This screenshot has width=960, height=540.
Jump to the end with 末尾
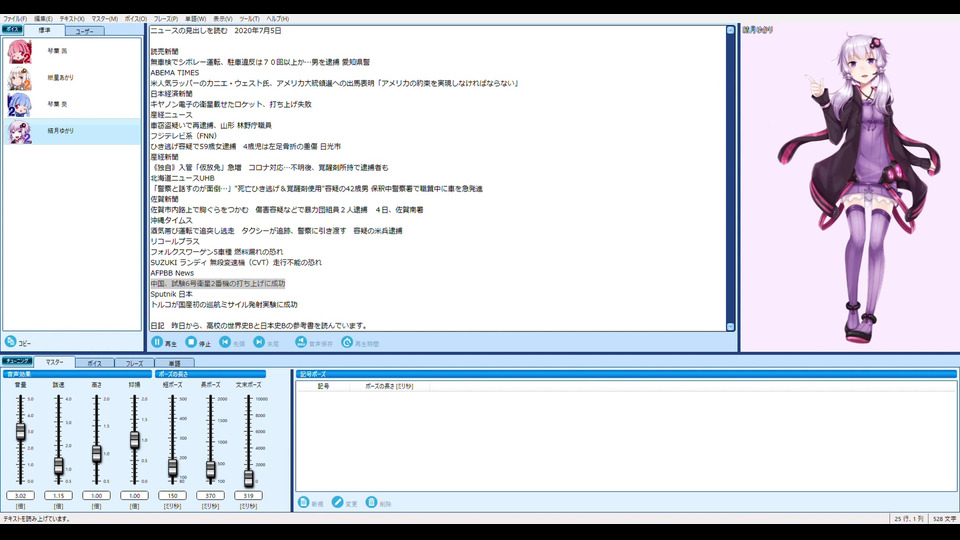266,342
